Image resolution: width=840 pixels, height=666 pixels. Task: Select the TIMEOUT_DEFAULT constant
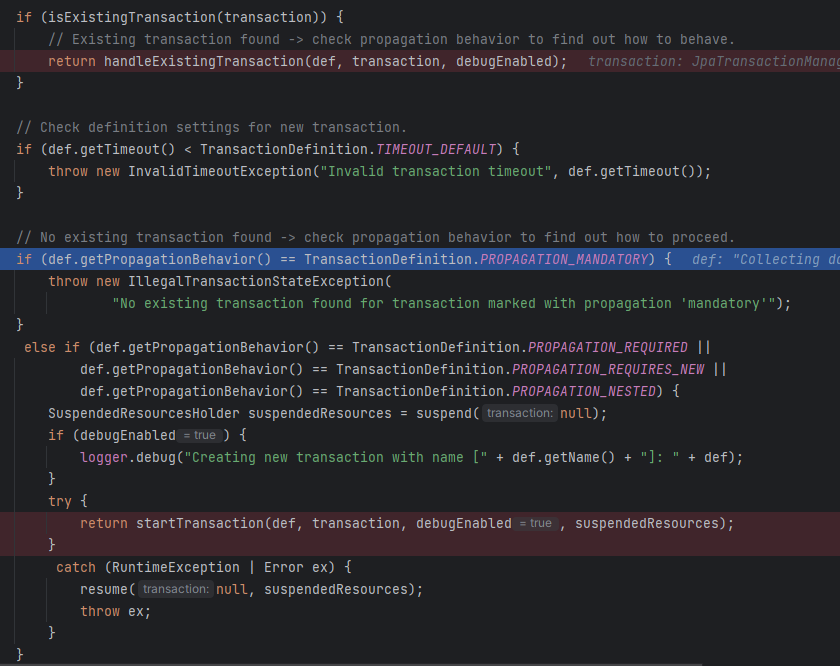(436, 149)
